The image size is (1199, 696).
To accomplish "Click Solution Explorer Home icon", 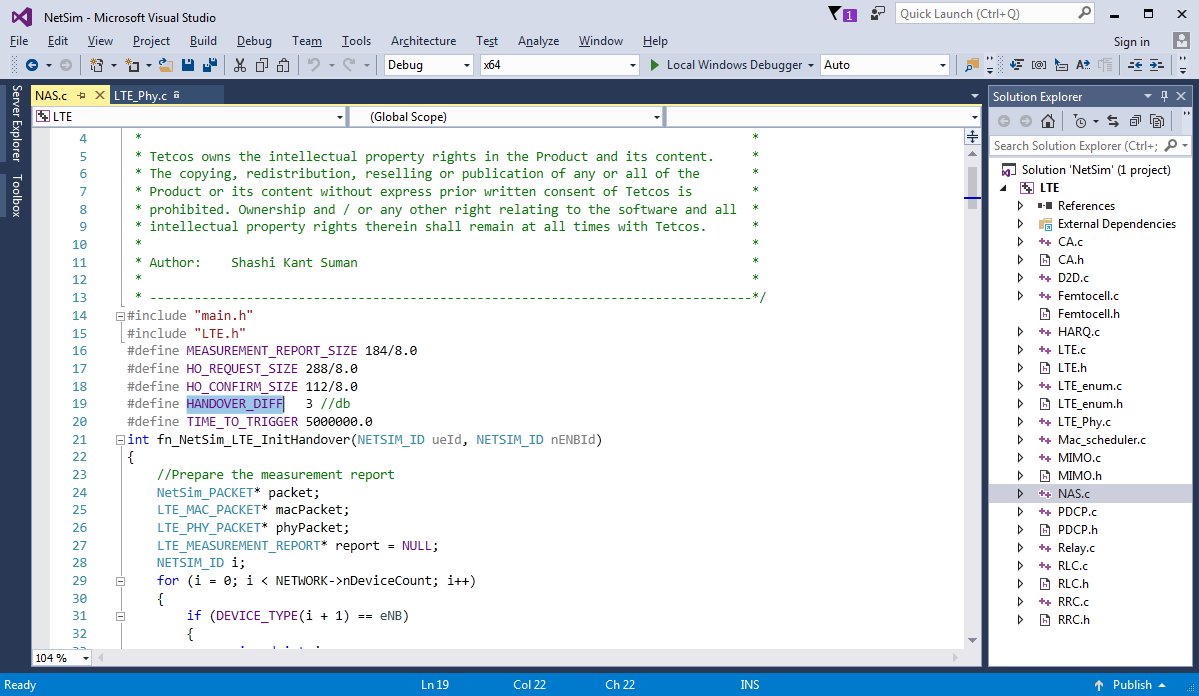I will 1048,121.
